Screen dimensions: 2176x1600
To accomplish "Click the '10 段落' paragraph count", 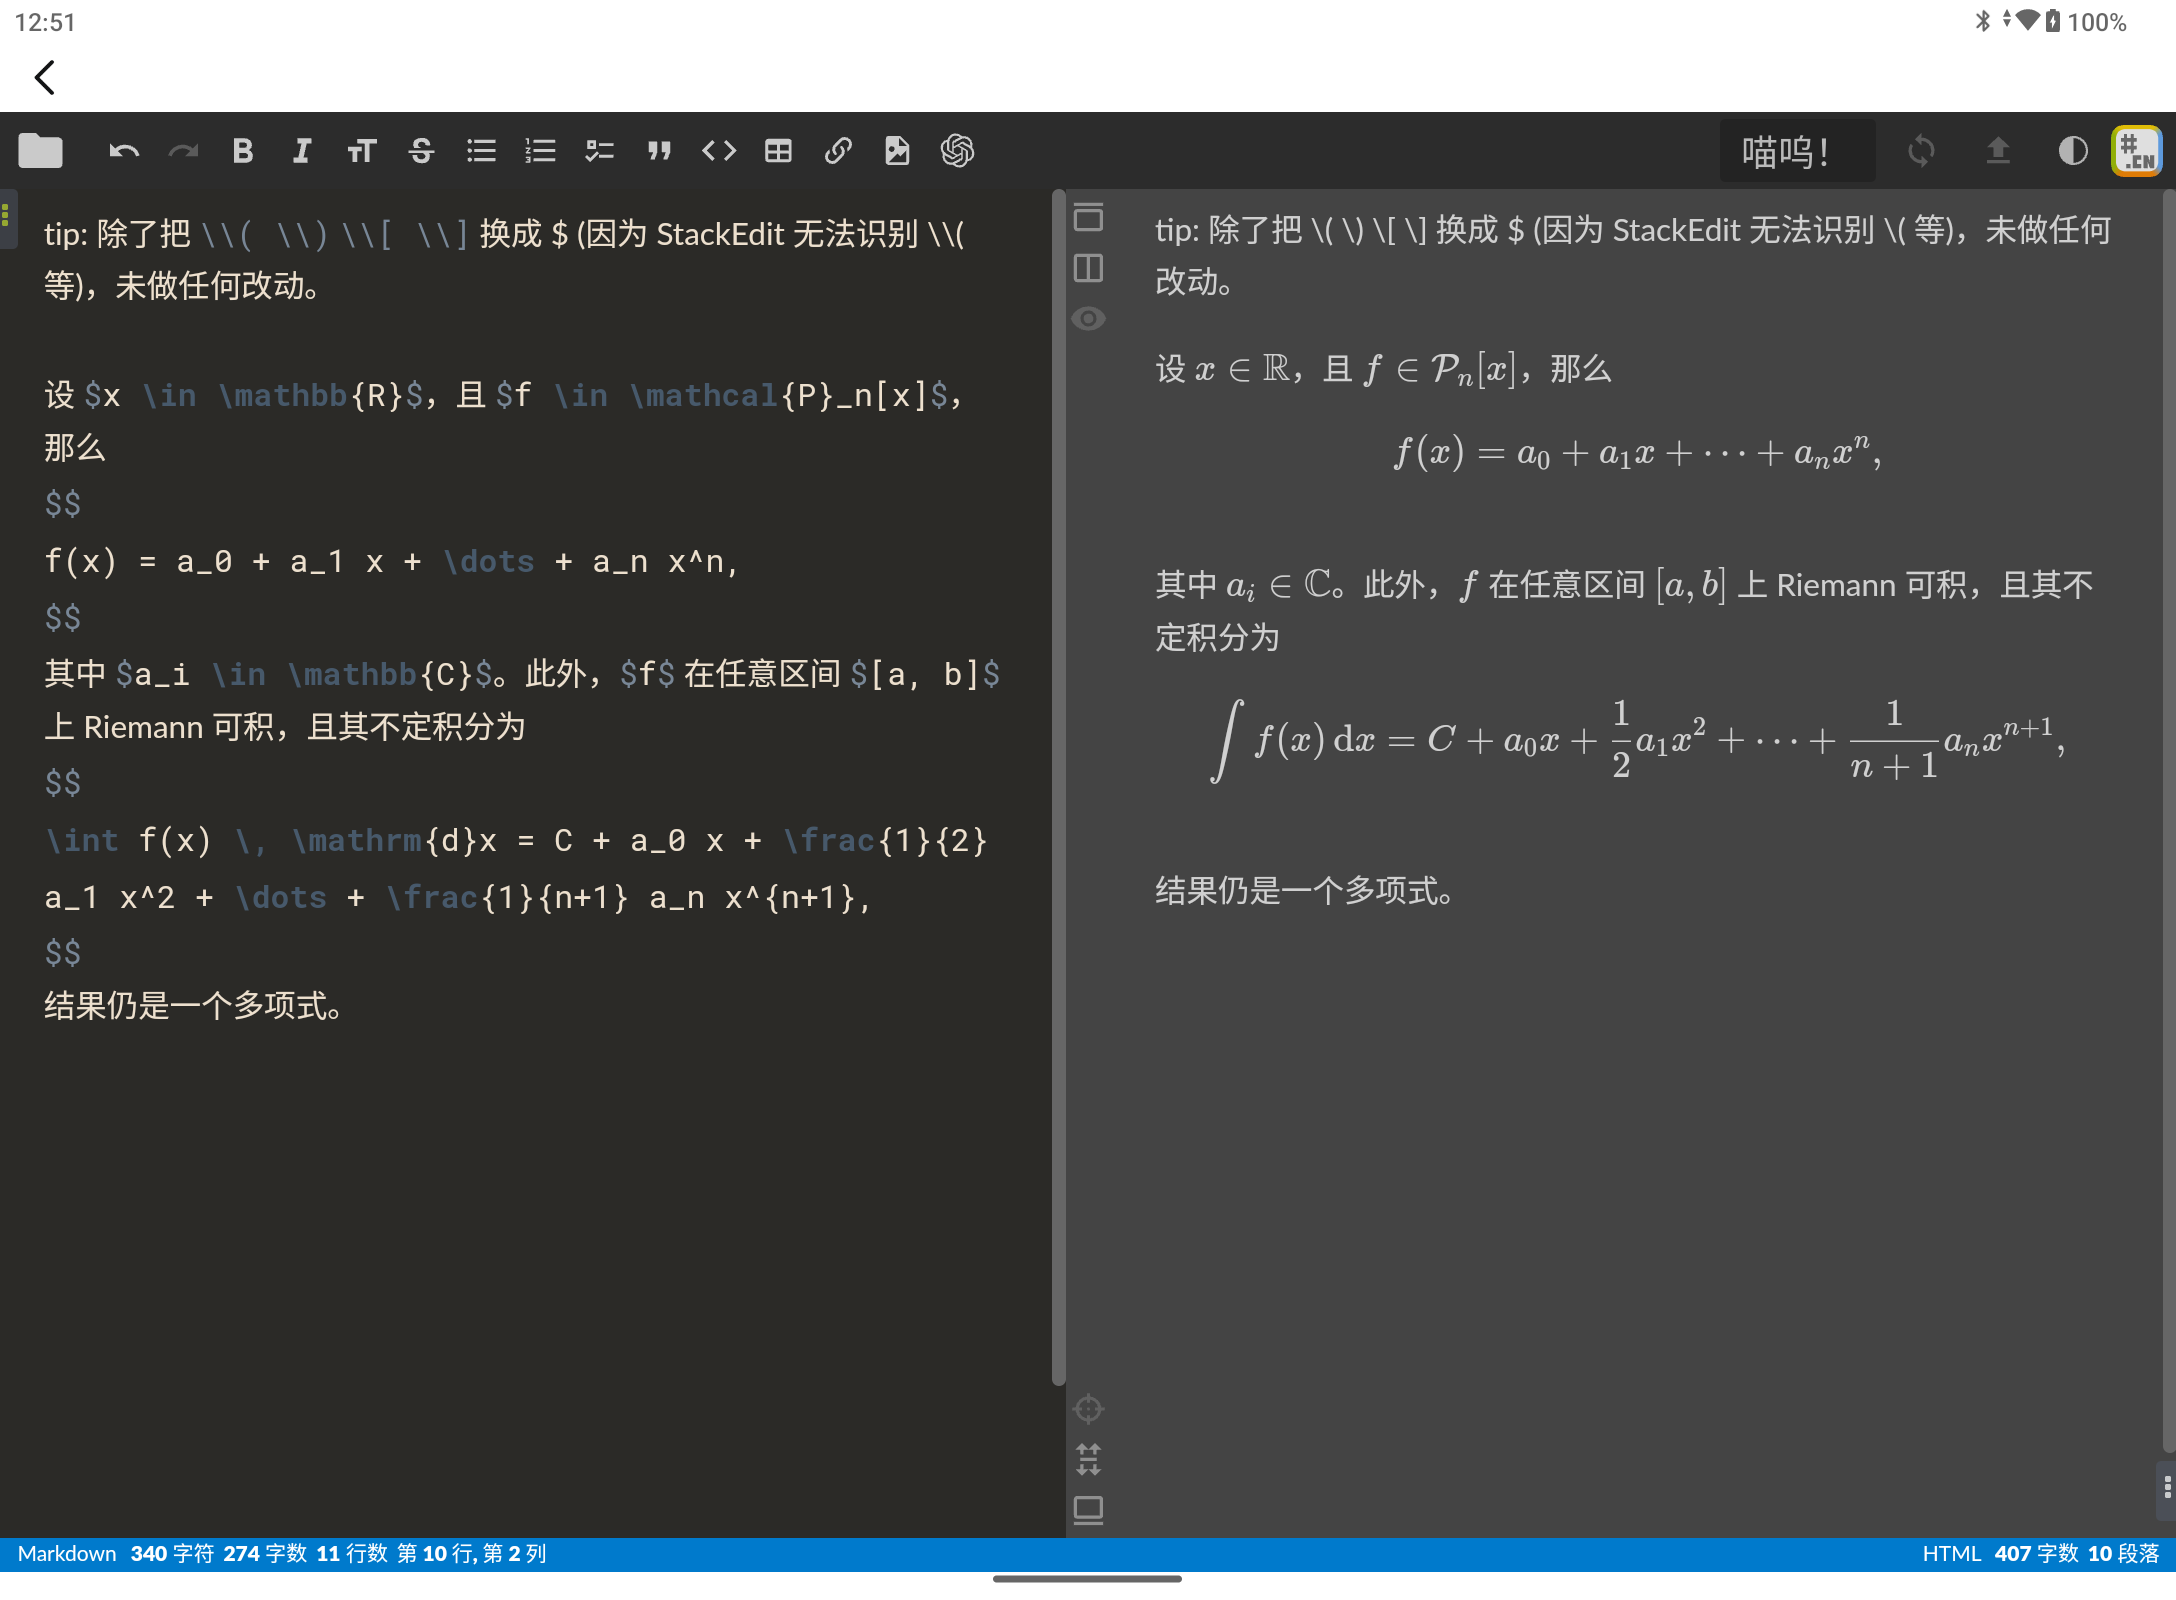I will pyautogui.click(x=2124, y=1553).
